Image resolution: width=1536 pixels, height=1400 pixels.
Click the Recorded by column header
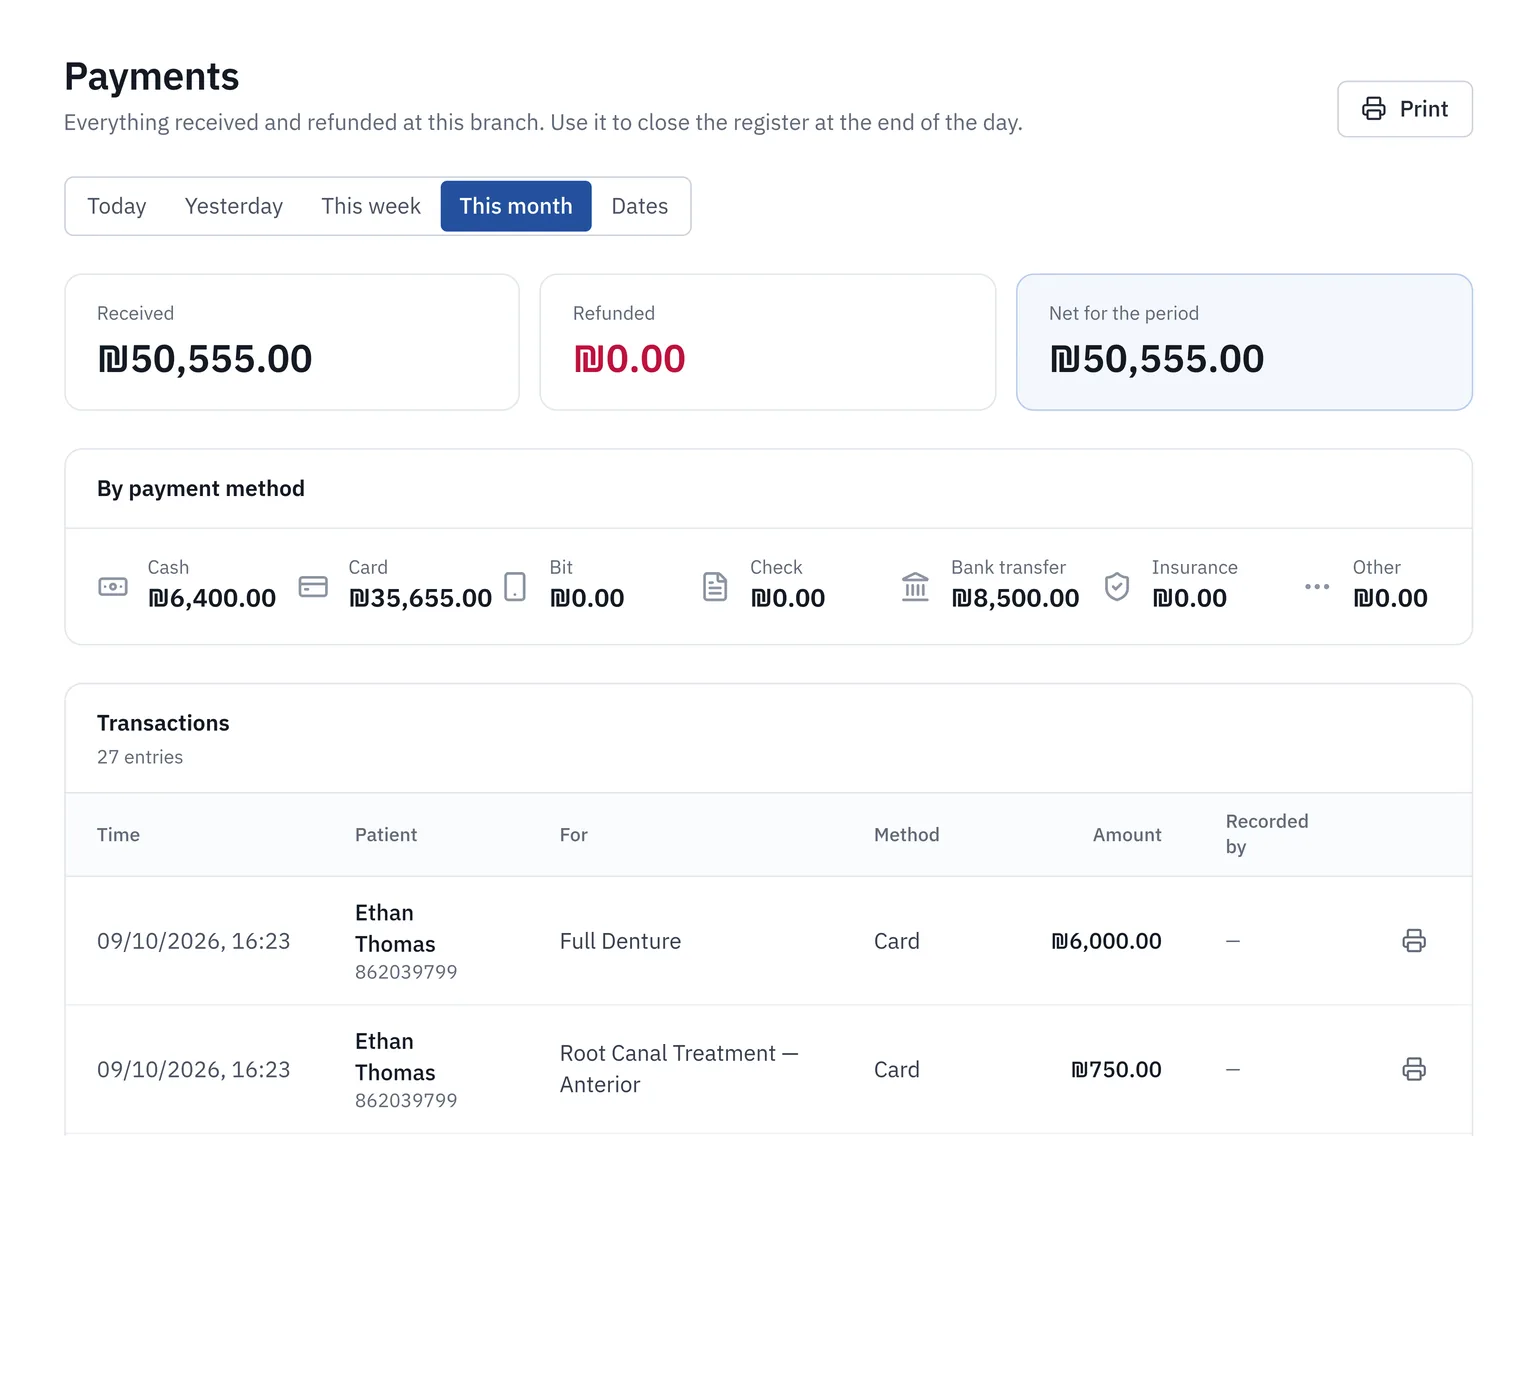pyautogui.click(x=1267, y=834)
